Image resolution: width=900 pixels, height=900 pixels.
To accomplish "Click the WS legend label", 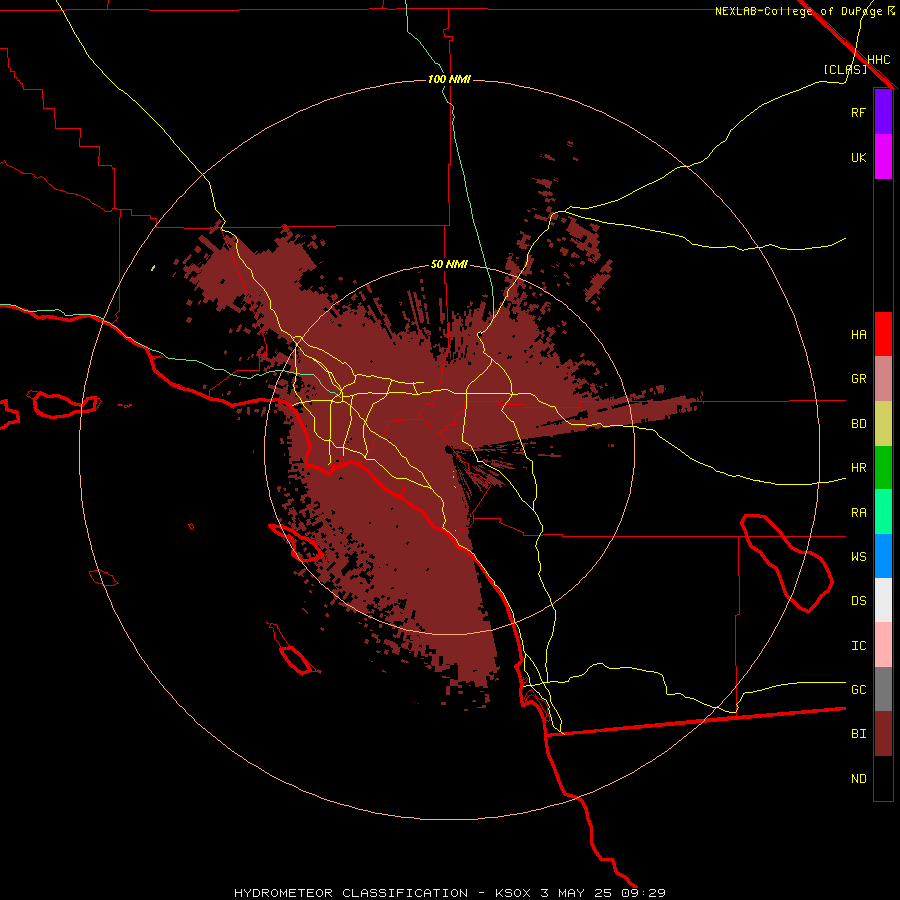I will tap(858, 556).
